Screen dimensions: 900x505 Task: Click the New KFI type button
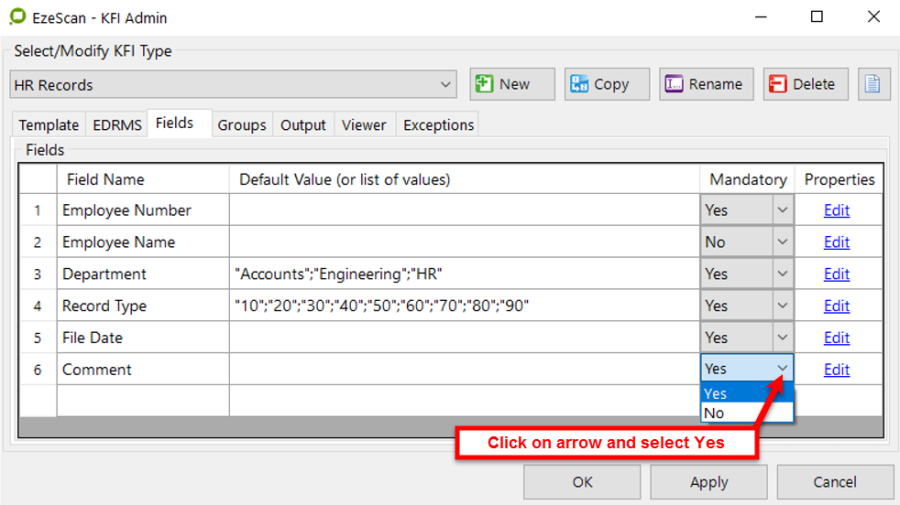pos(512,85)
